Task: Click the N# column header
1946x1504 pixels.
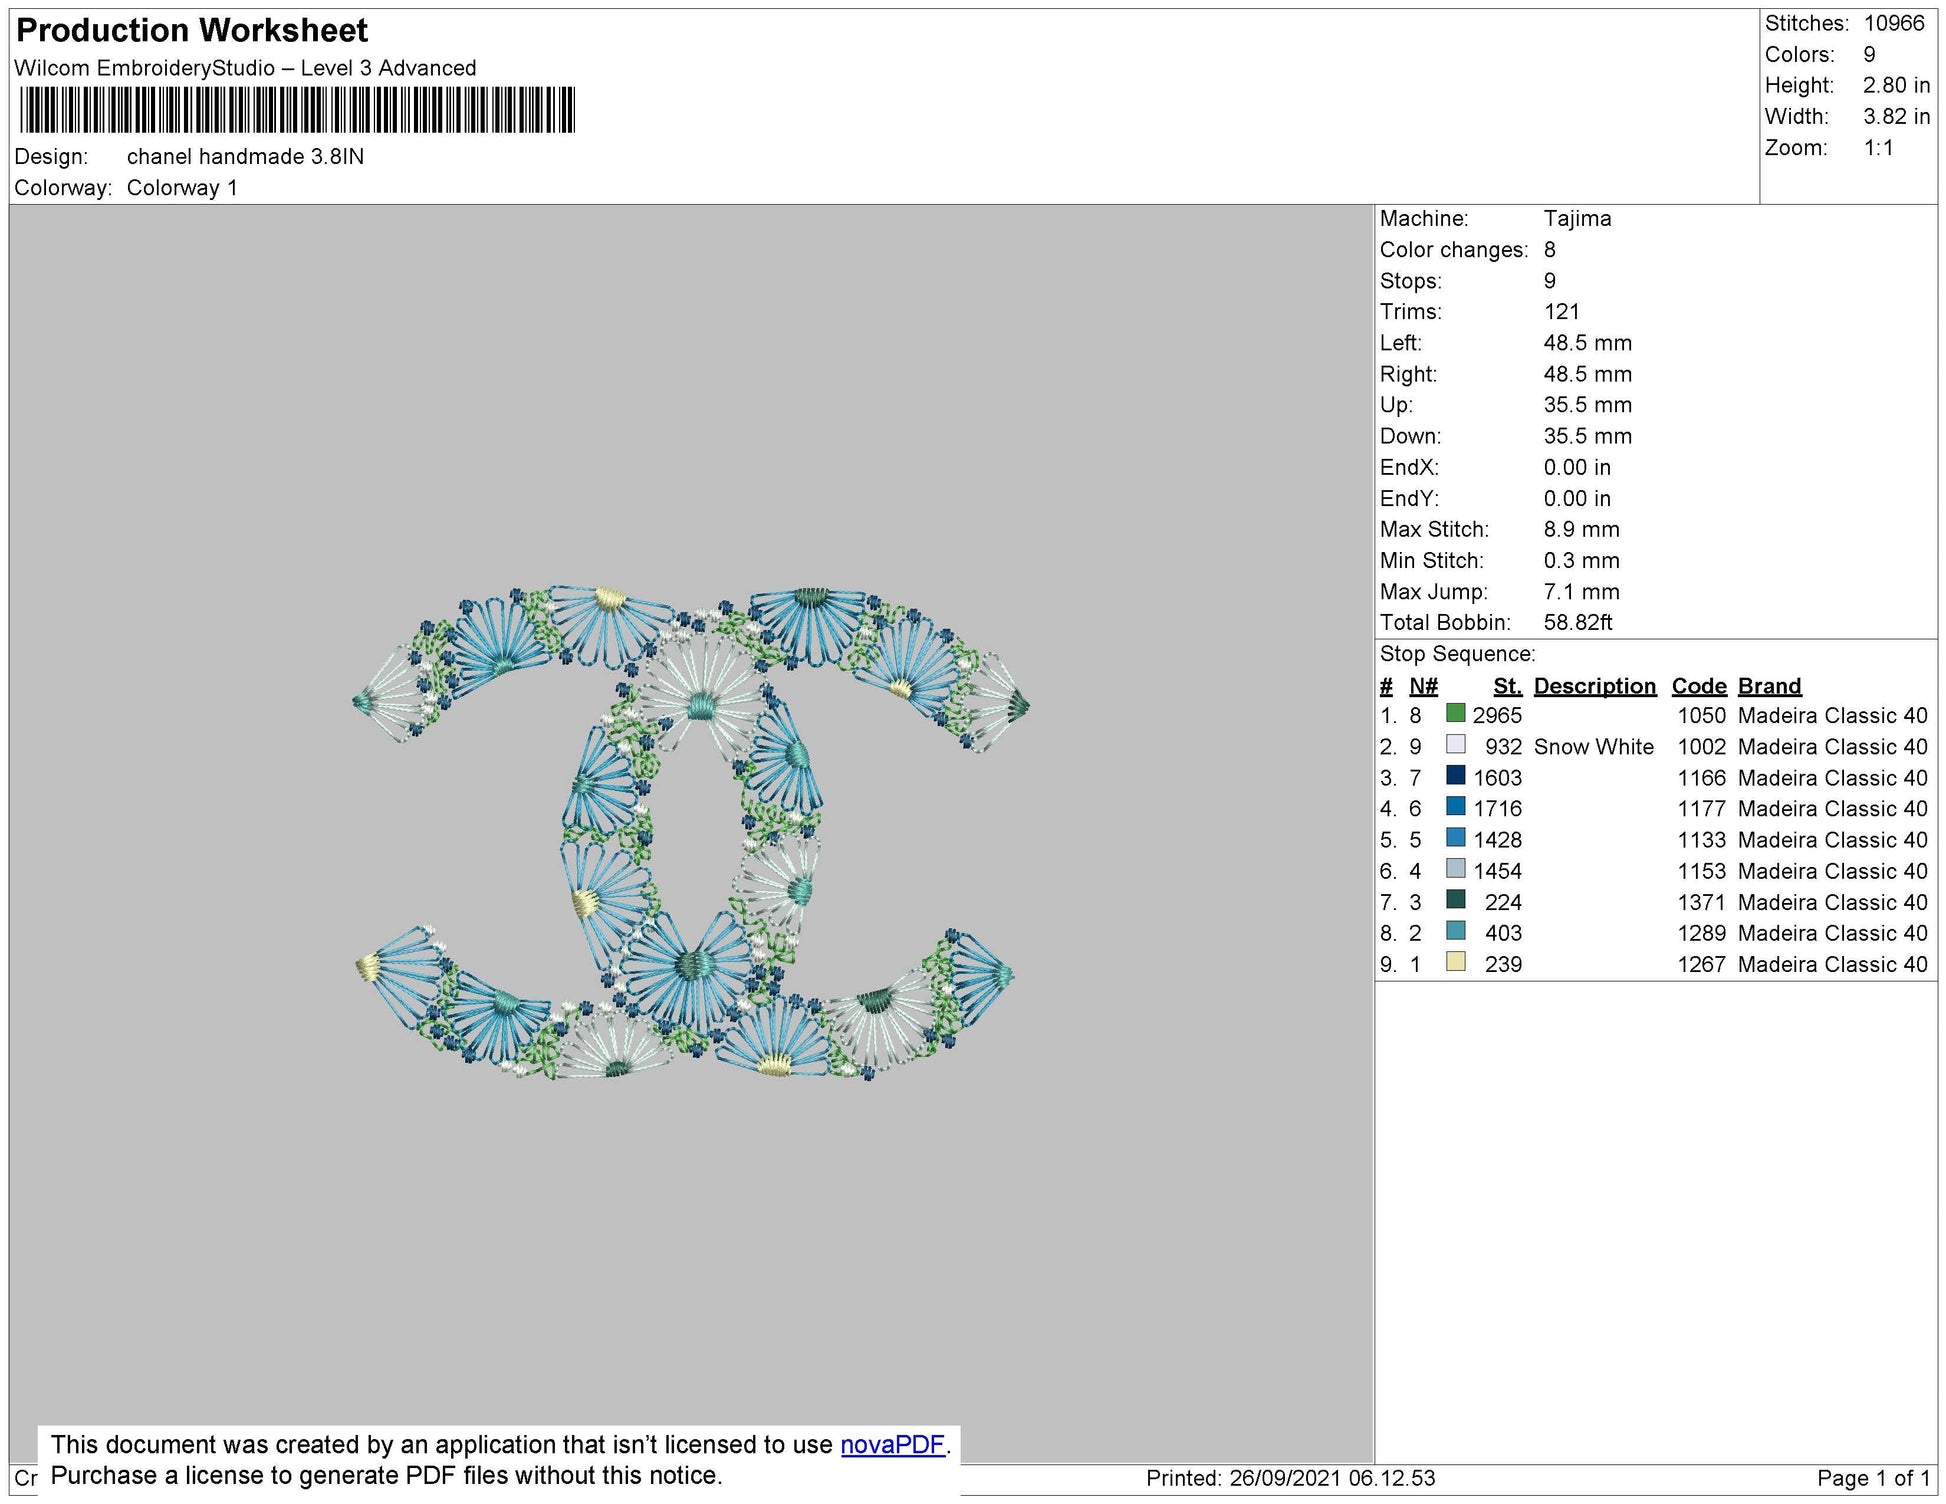Action: coord(1423,686)
